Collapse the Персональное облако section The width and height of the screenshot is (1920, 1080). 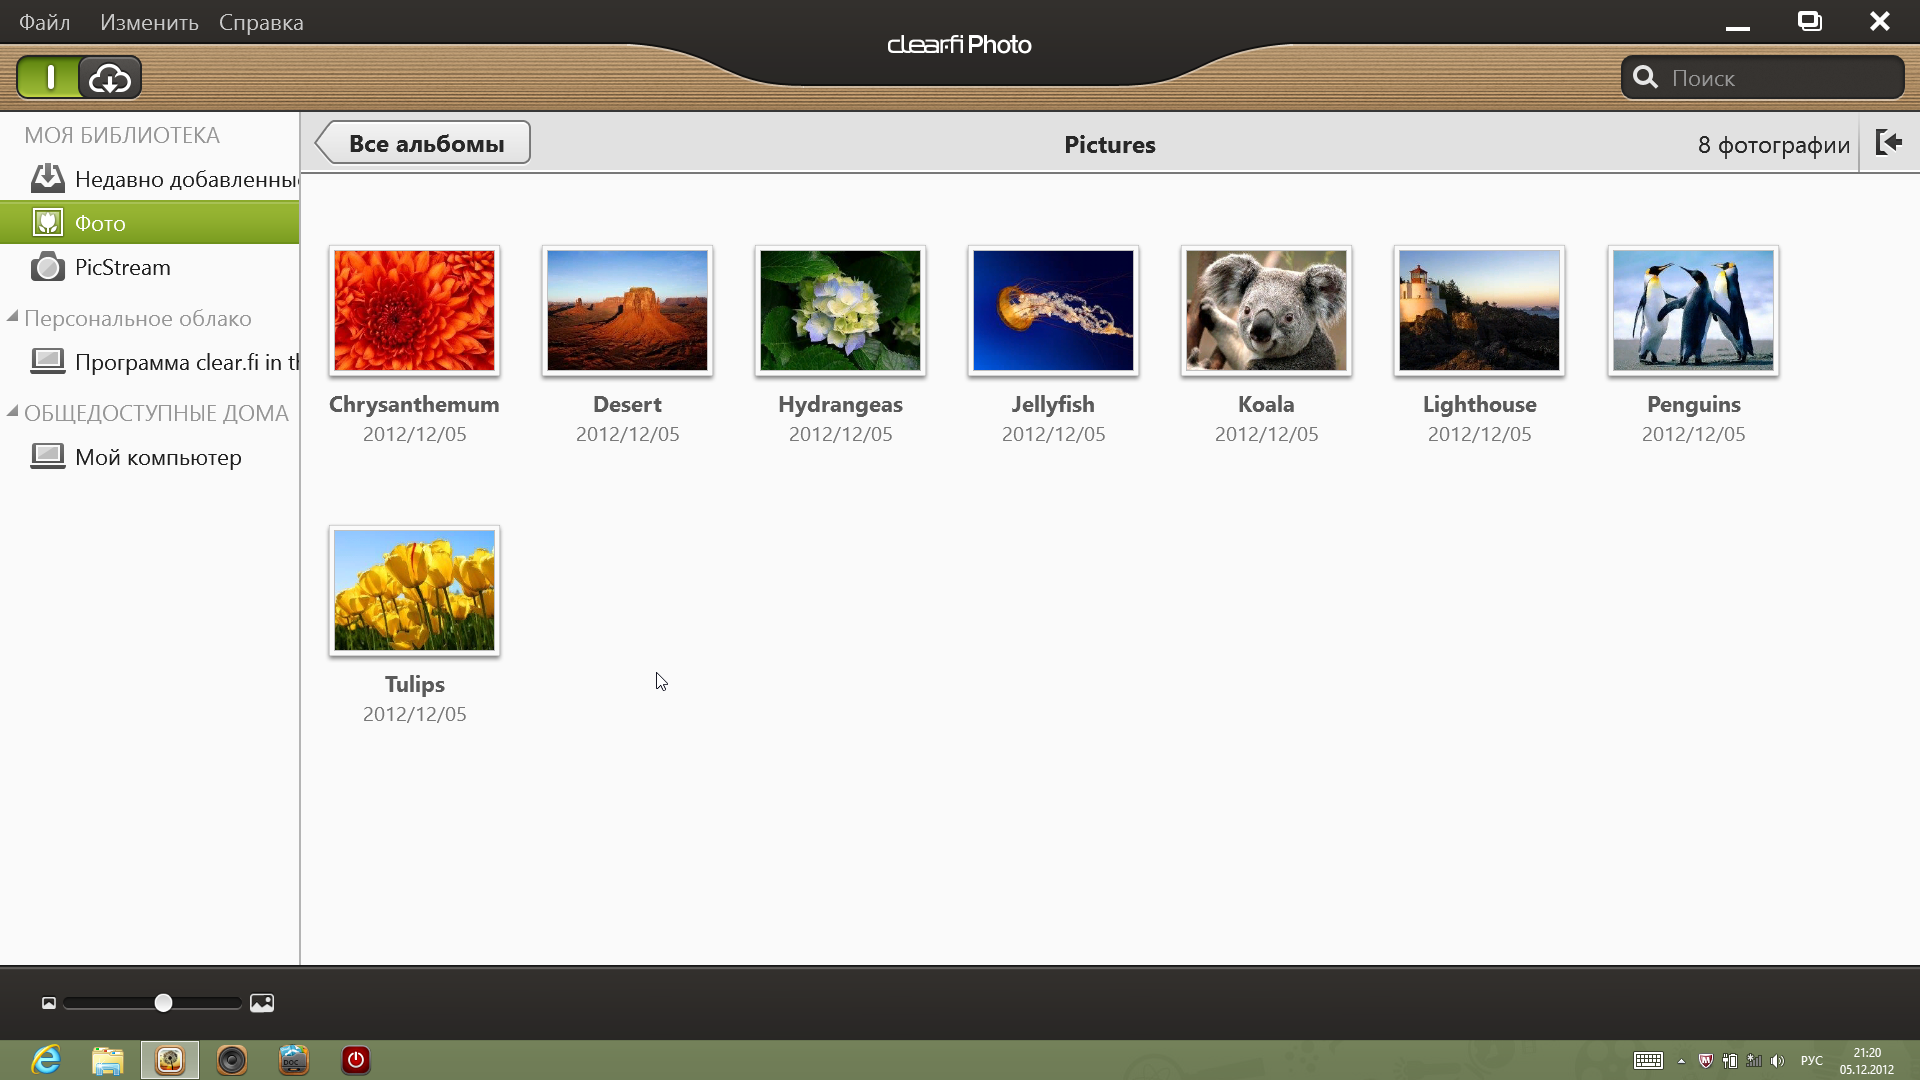[x=13, y=318]
